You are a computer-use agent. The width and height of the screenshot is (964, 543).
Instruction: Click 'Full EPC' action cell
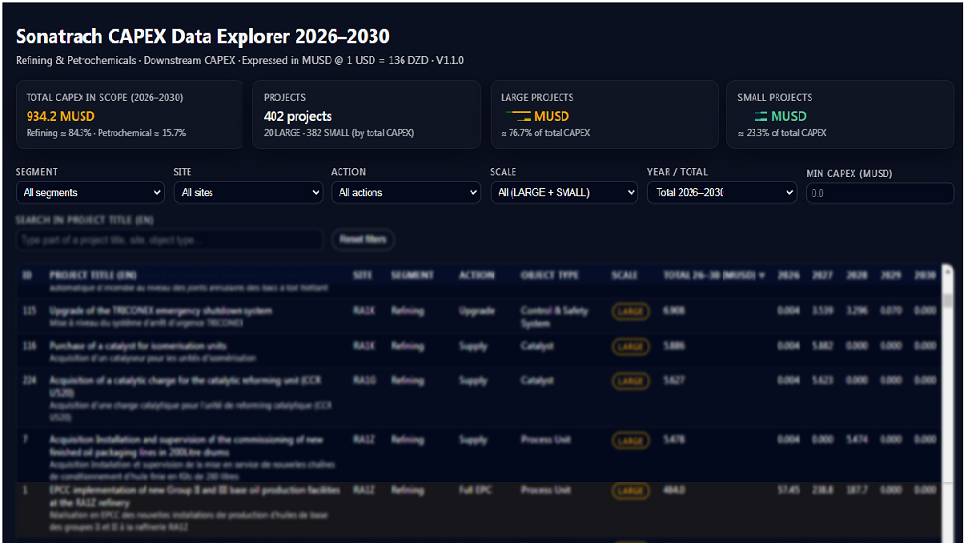coord(475,489)
